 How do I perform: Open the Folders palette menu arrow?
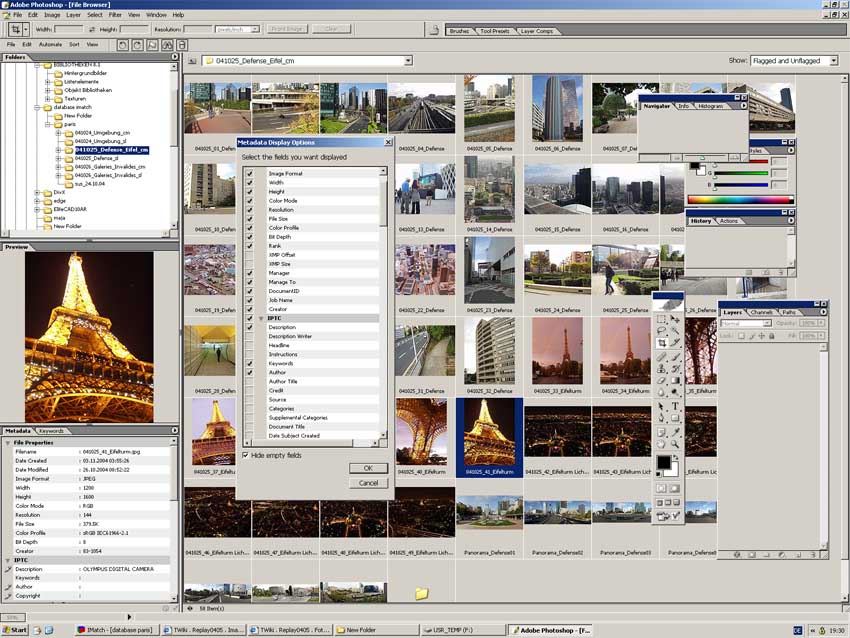pyautogui.click(x=175, y=57)
